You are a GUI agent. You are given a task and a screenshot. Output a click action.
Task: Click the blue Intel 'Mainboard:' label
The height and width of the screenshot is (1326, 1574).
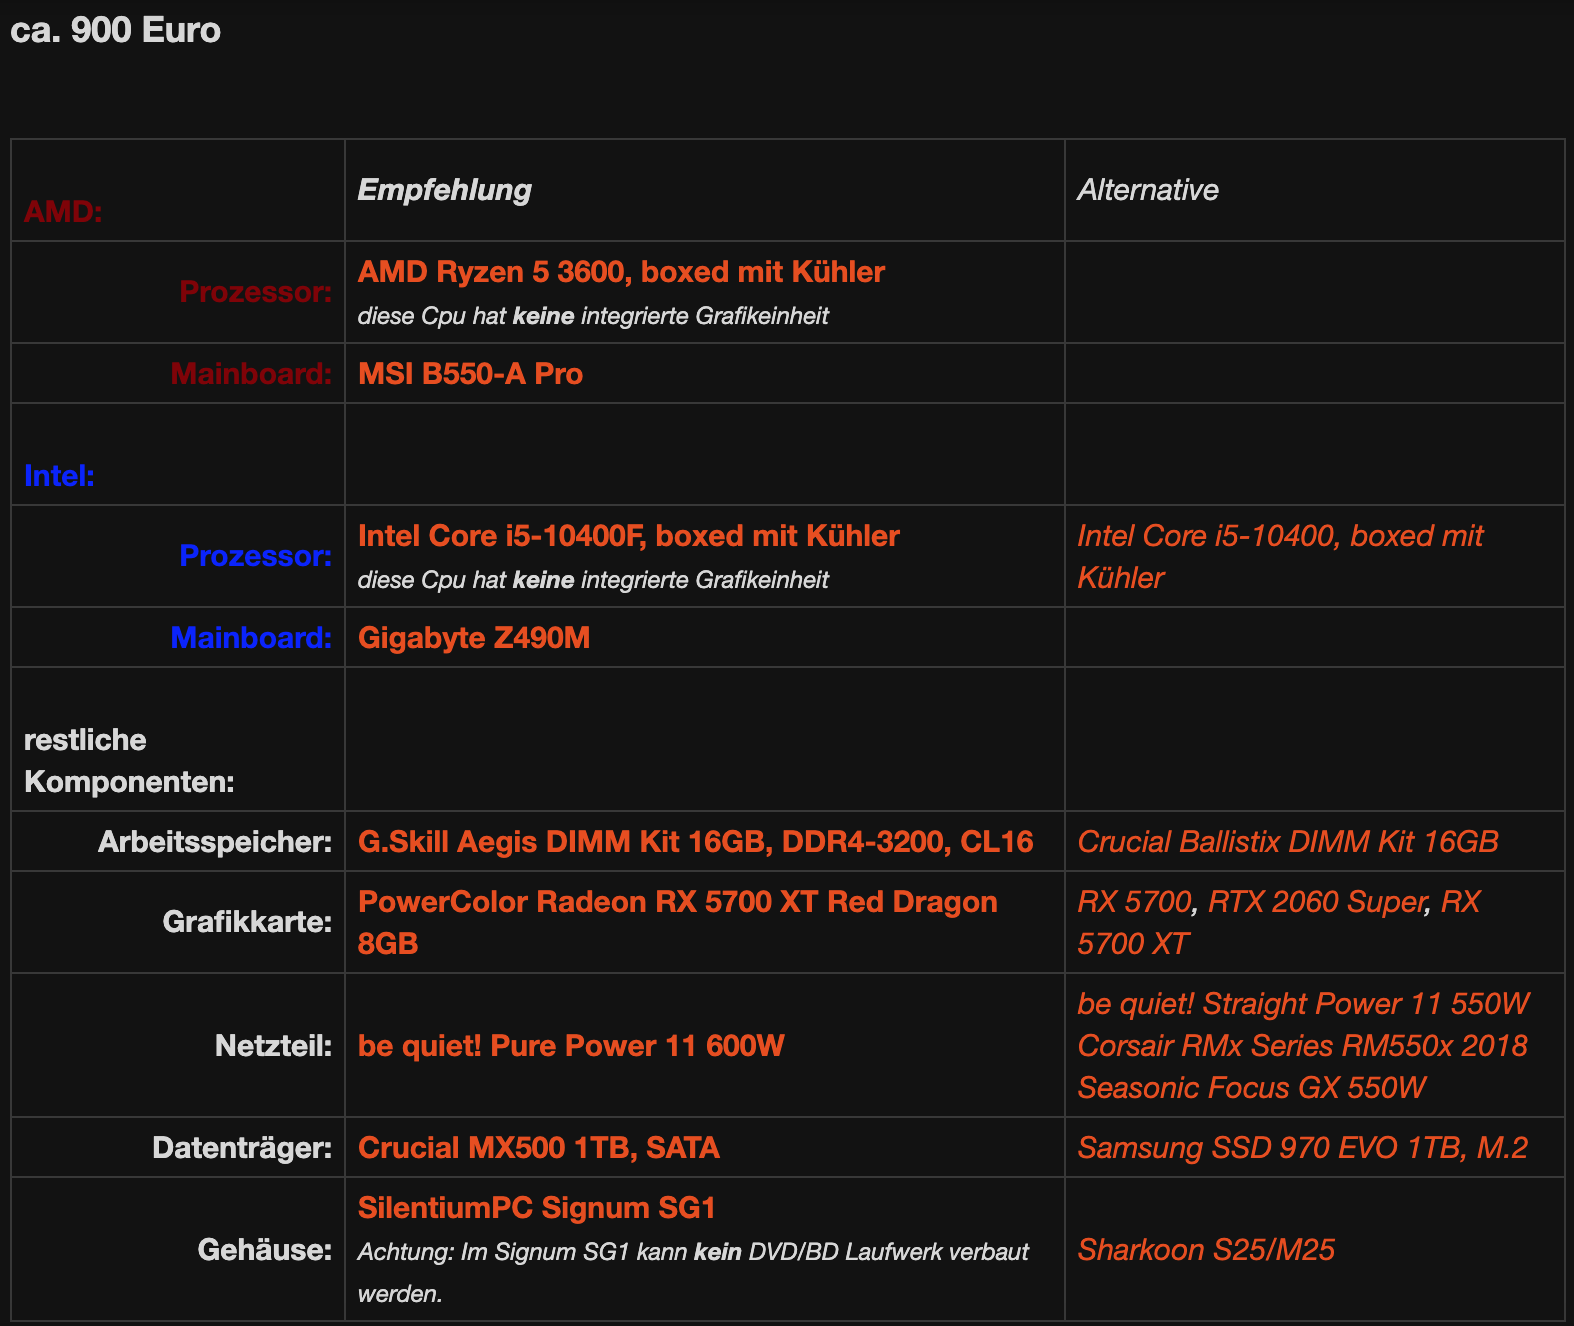point(251,638)
